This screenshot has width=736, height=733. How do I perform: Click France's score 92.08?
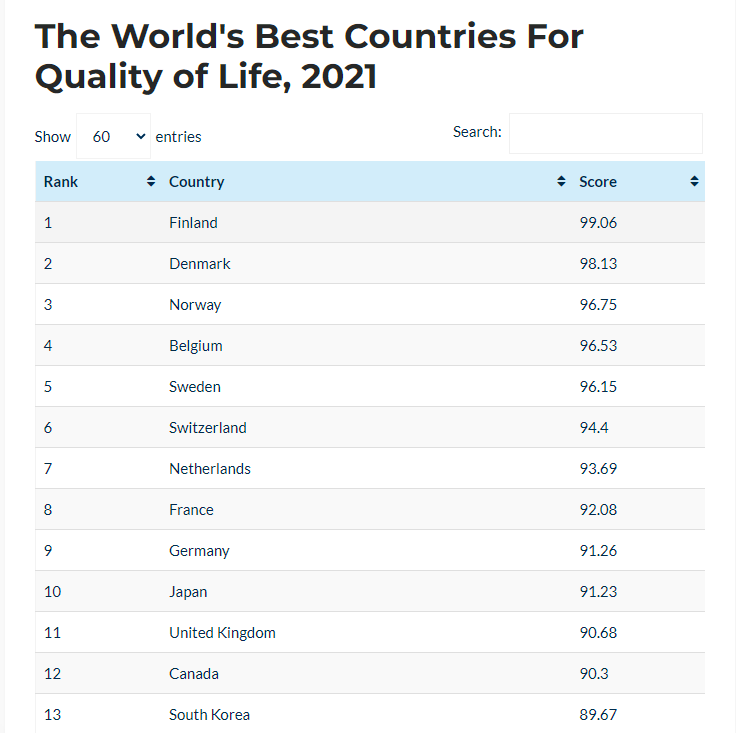(598, 510)
